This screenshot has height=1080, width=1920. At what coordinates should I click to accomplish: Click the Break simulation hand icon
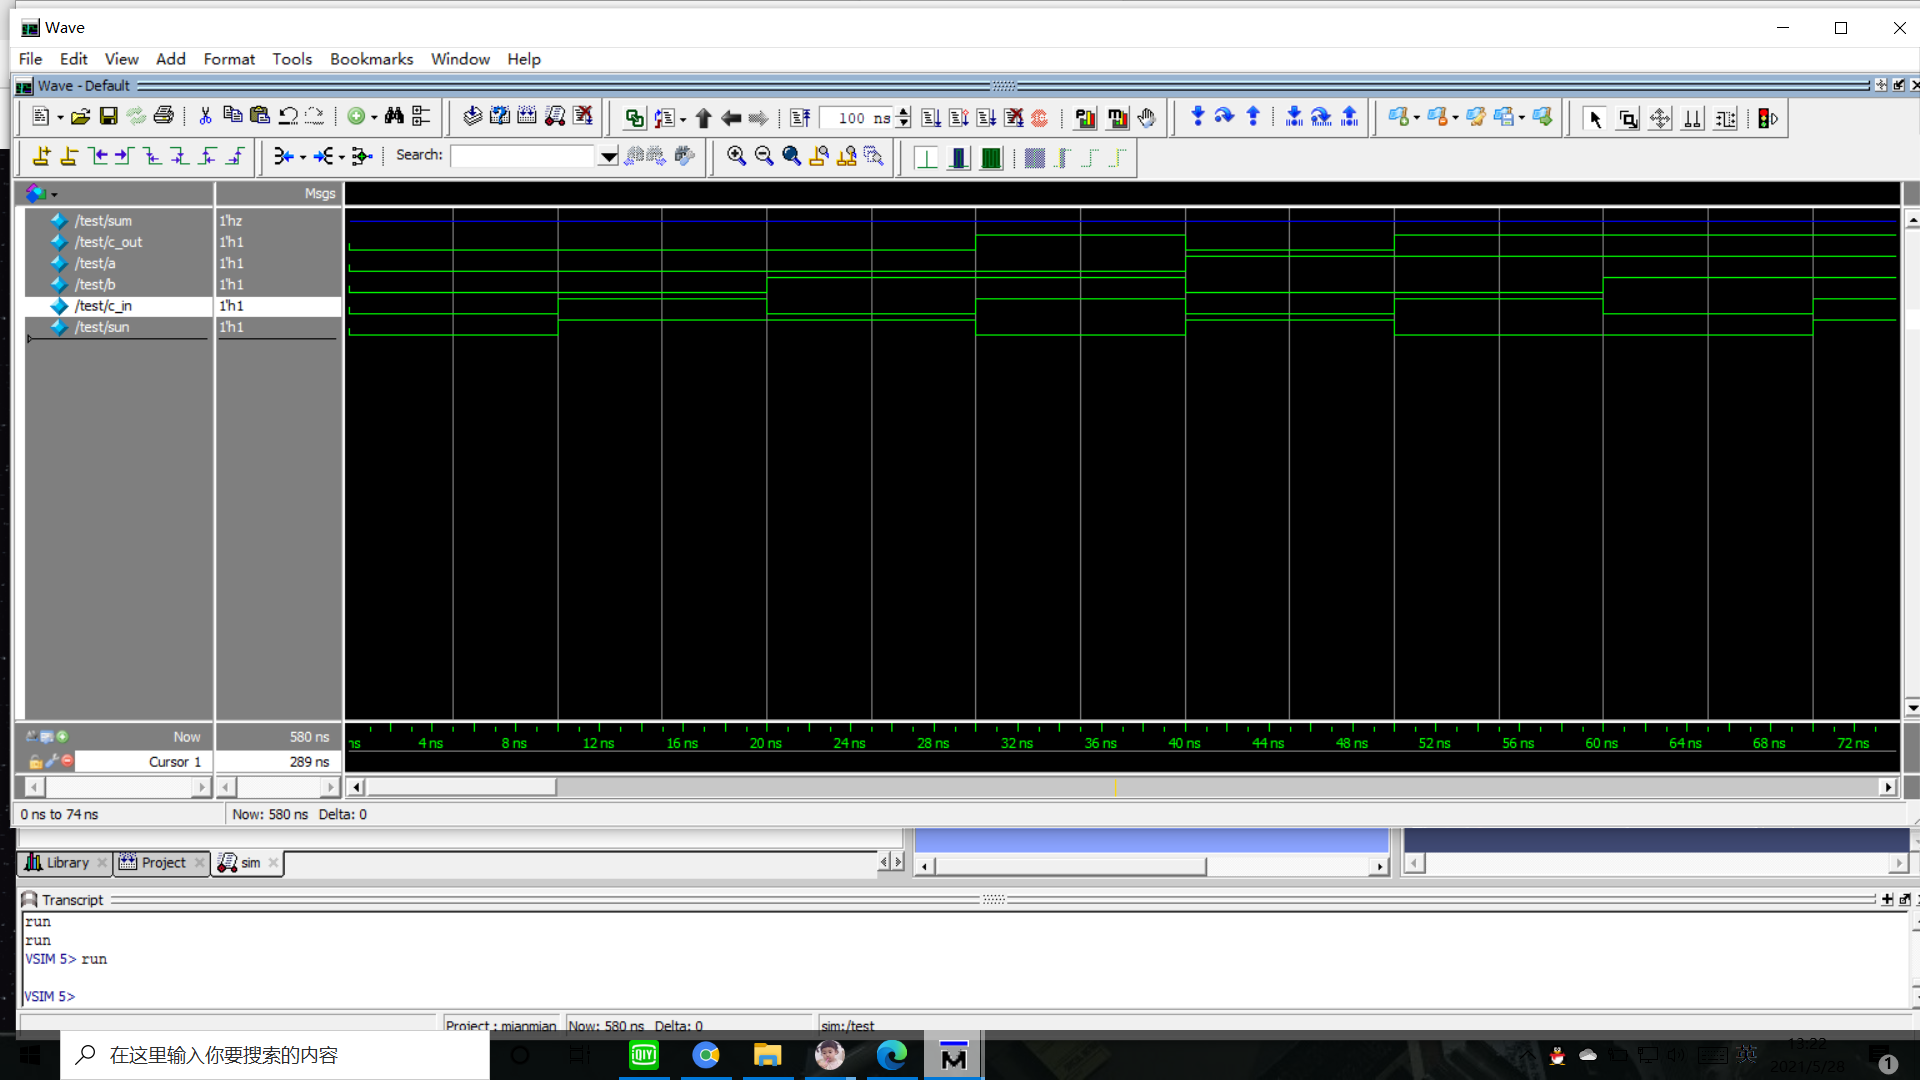click(x=1147, y=118)
